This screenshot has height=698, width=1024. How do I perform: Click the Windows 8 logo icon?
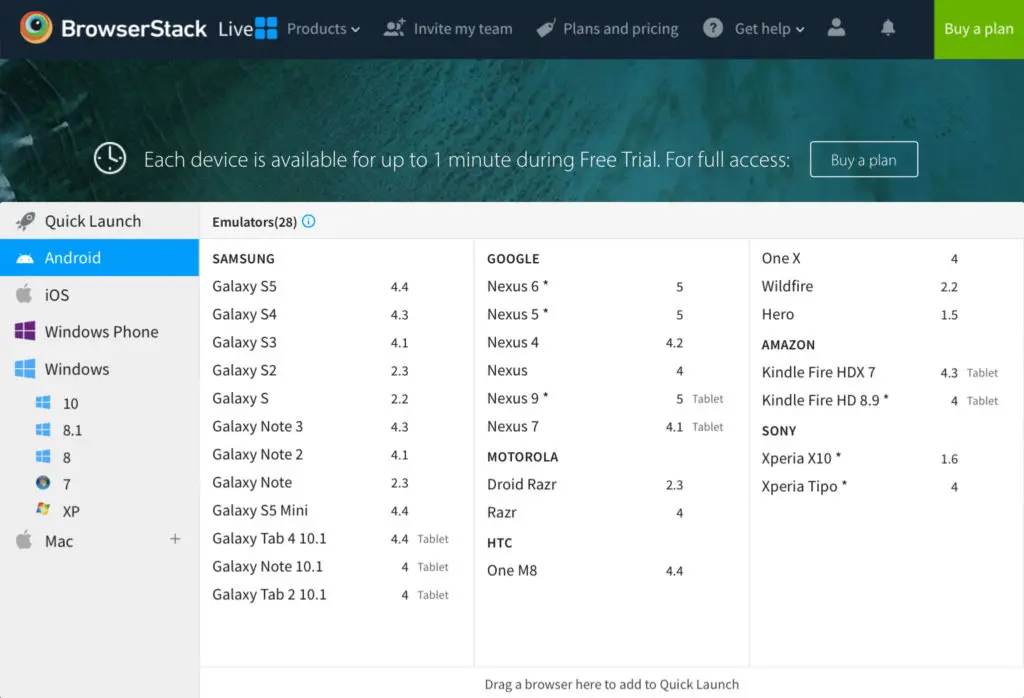[43, 456]
